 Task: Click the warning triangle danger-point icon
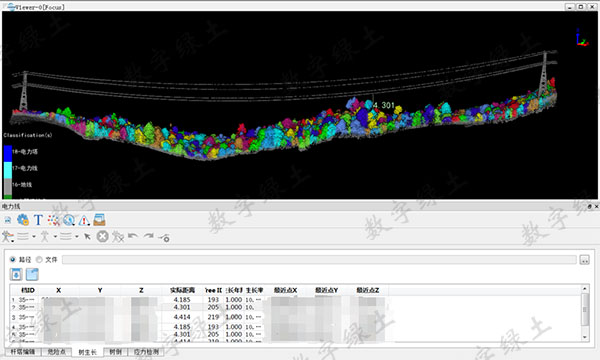coord(84,220)
